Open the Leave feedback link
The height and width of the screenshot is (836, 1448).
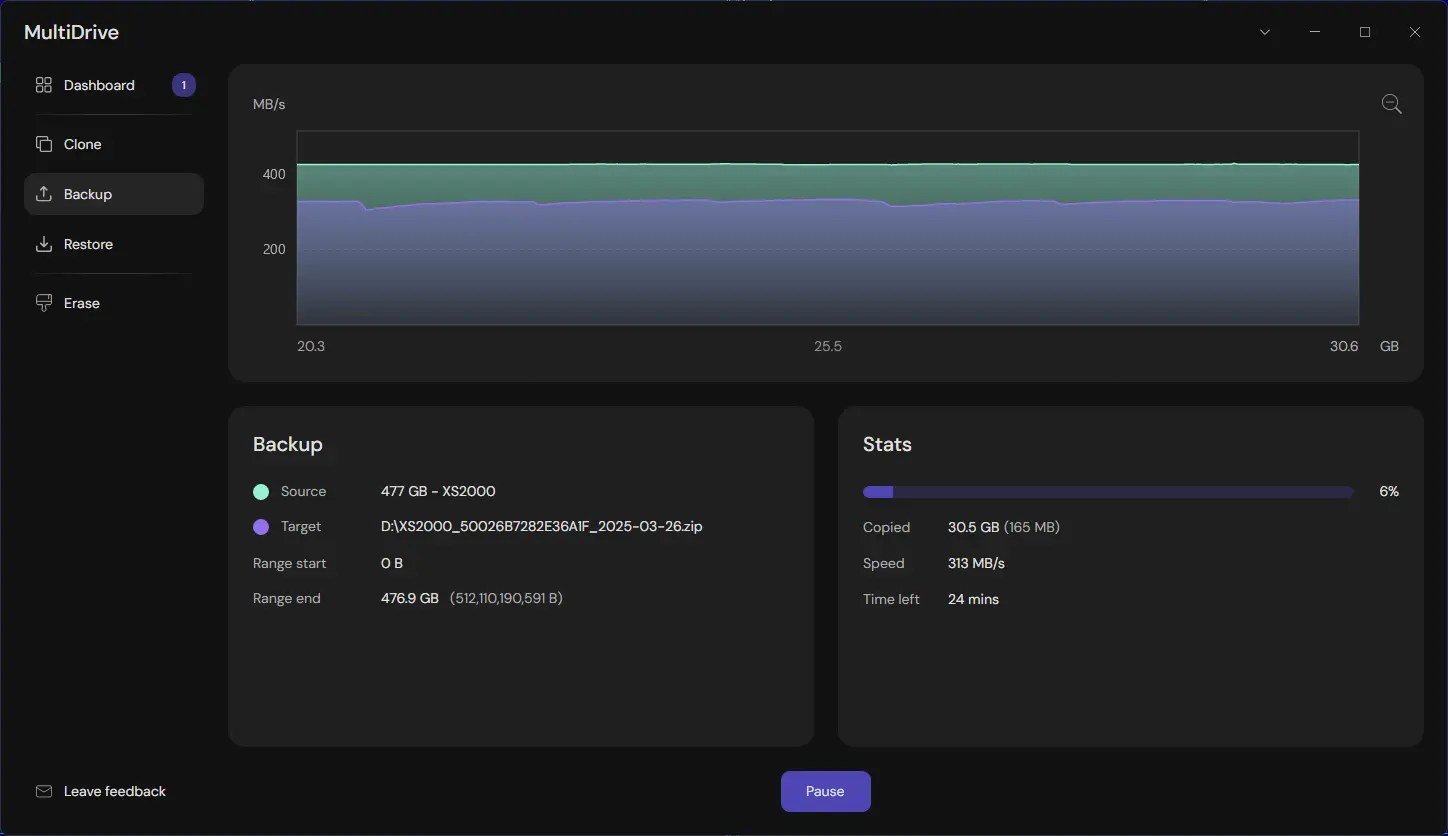coord(114,790)
